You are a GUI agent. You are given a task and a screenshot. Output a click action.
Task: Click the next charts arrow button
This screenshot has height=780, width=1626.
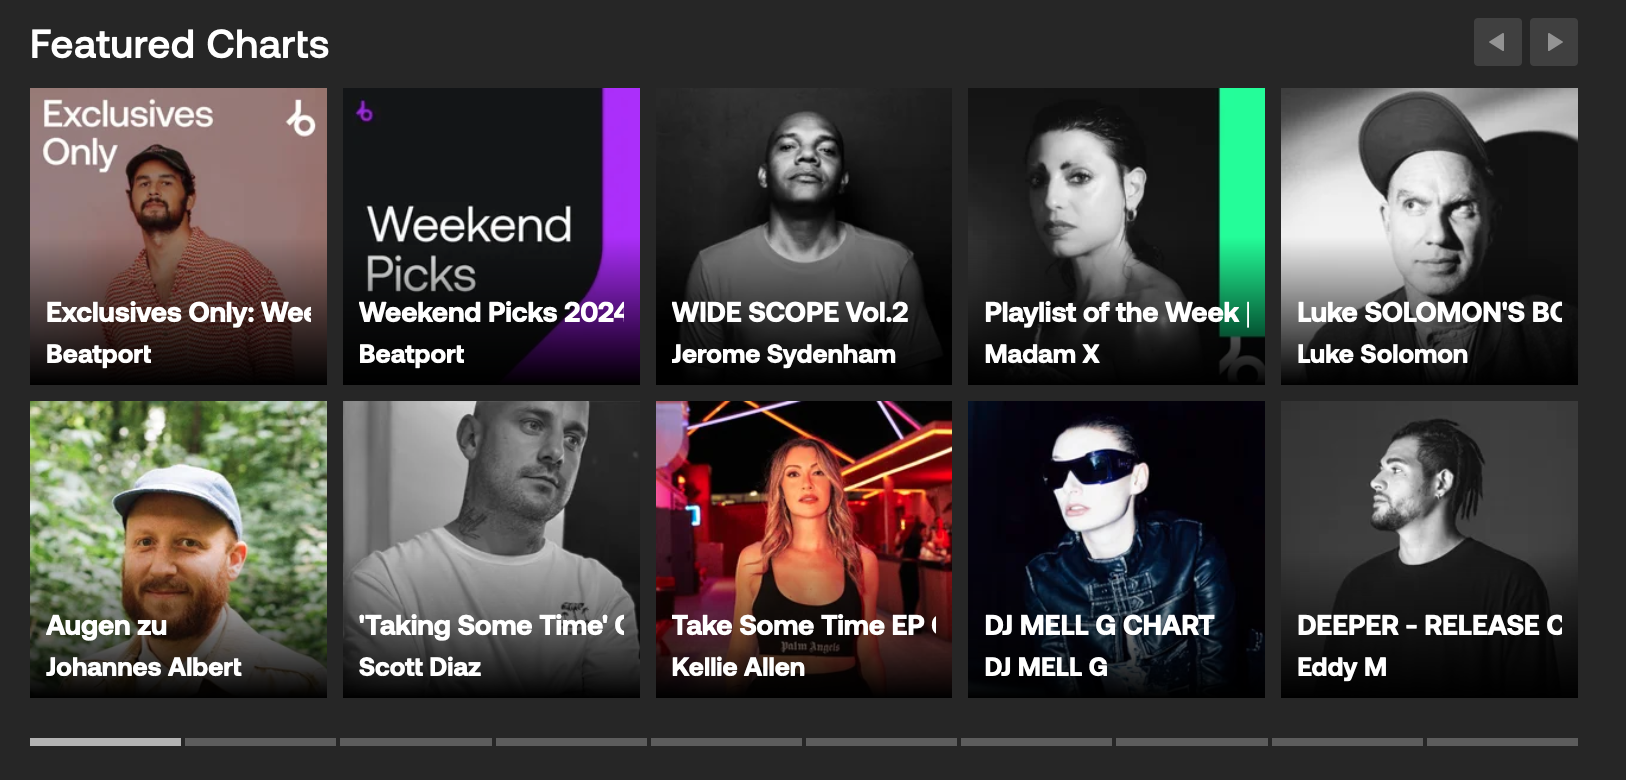pos(1554,42)
